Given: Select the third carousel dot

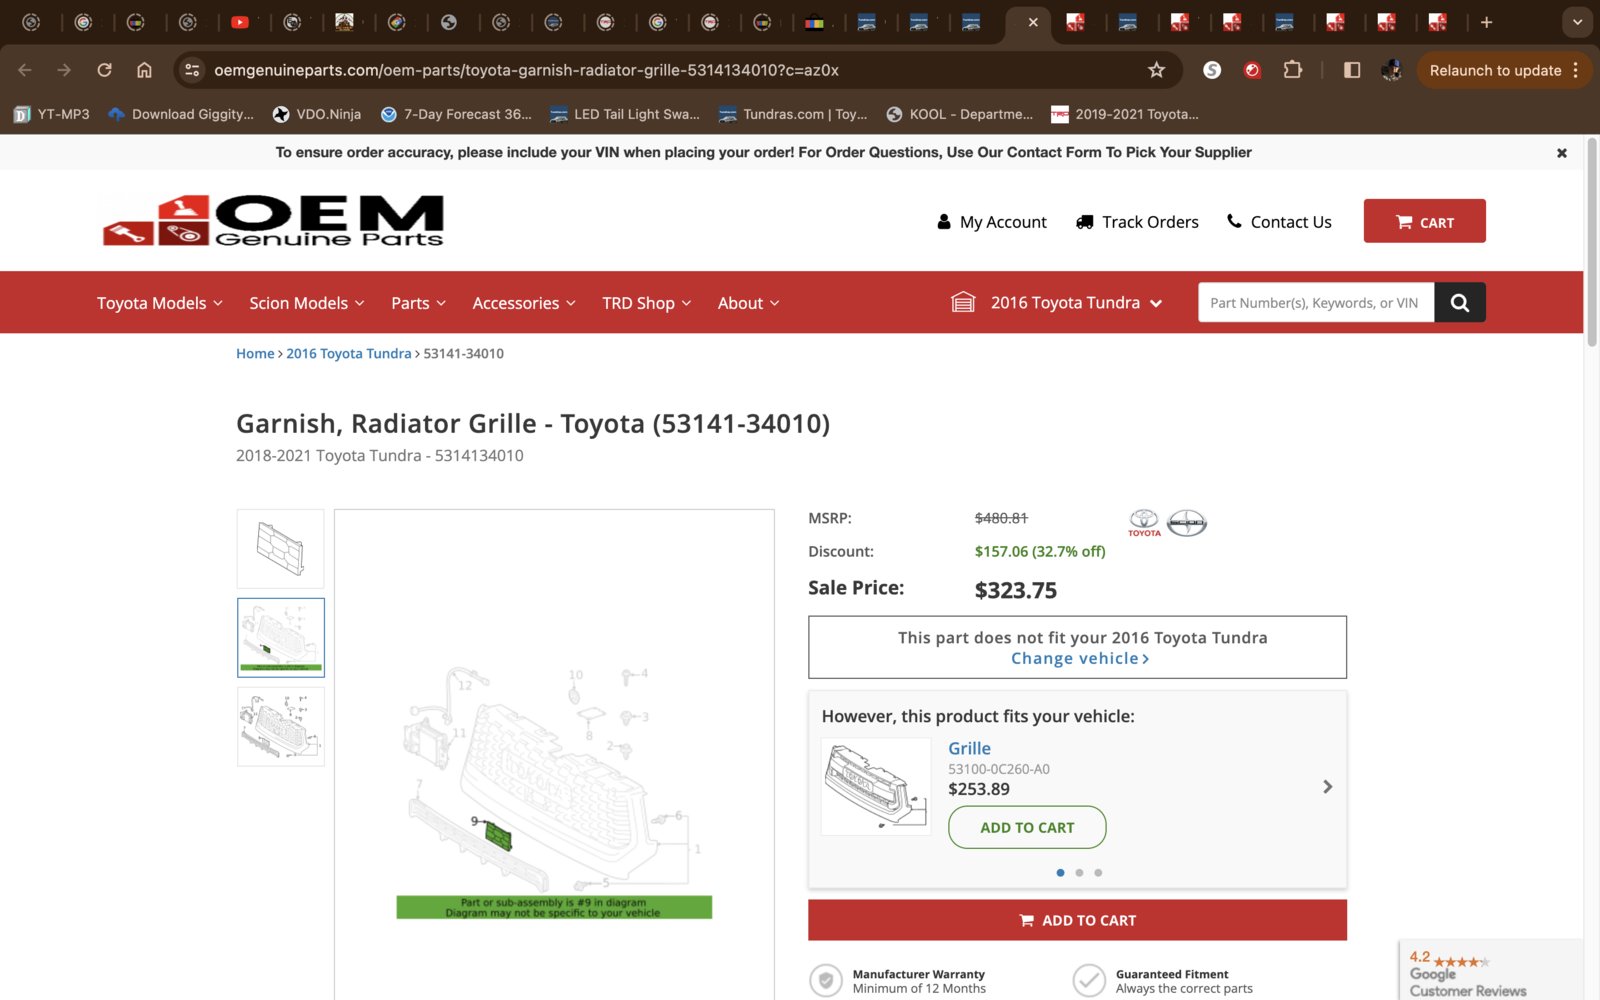Looking at the screenshot, I should 1098,873.
